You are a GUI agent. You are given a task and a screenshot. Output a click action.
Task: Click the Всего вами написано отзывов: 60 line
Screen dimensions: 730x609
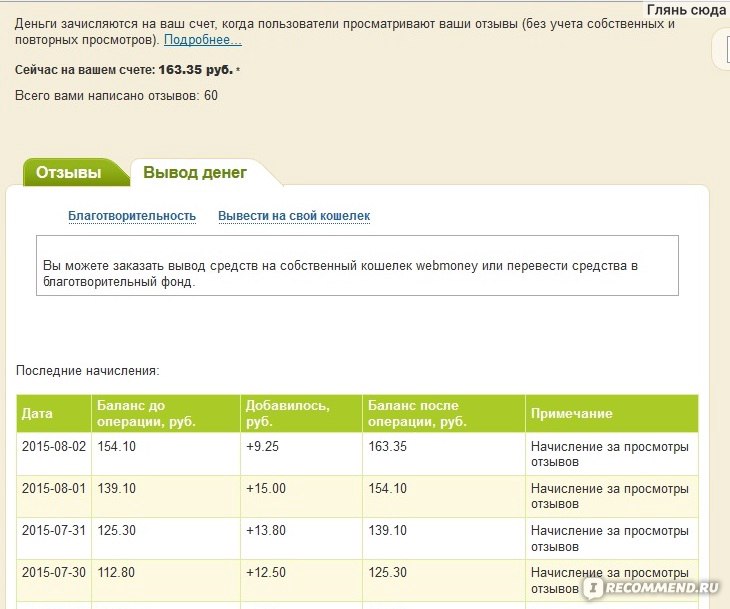pos(116,96)
